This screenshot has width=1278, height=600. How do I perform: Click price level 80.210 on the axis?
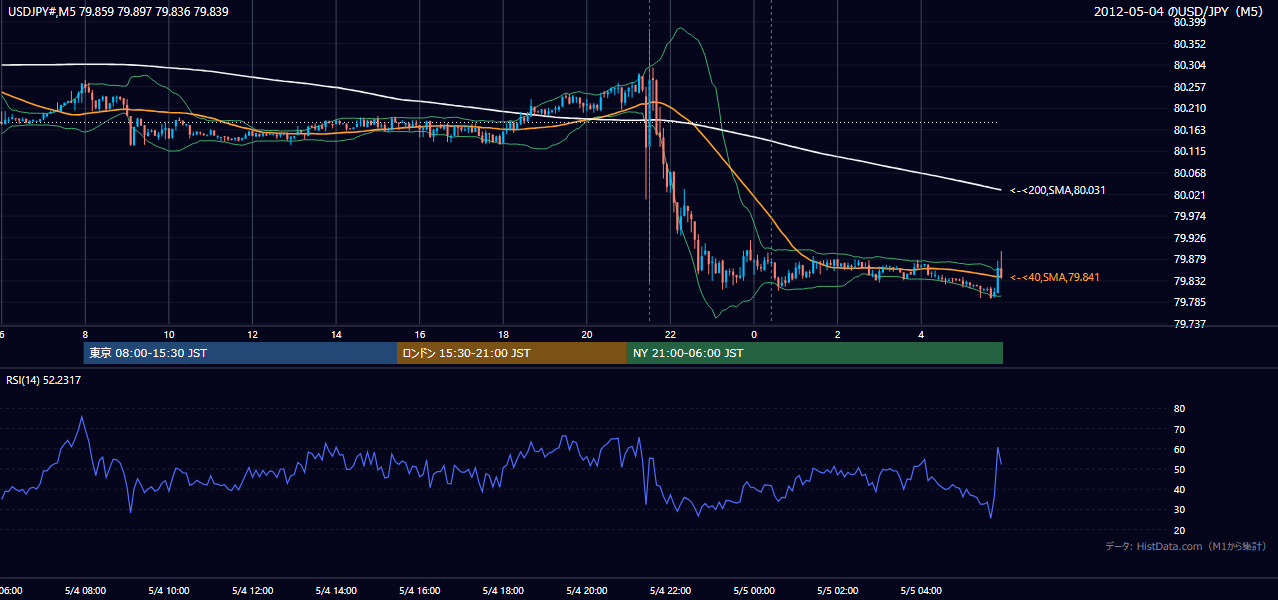1189,108
